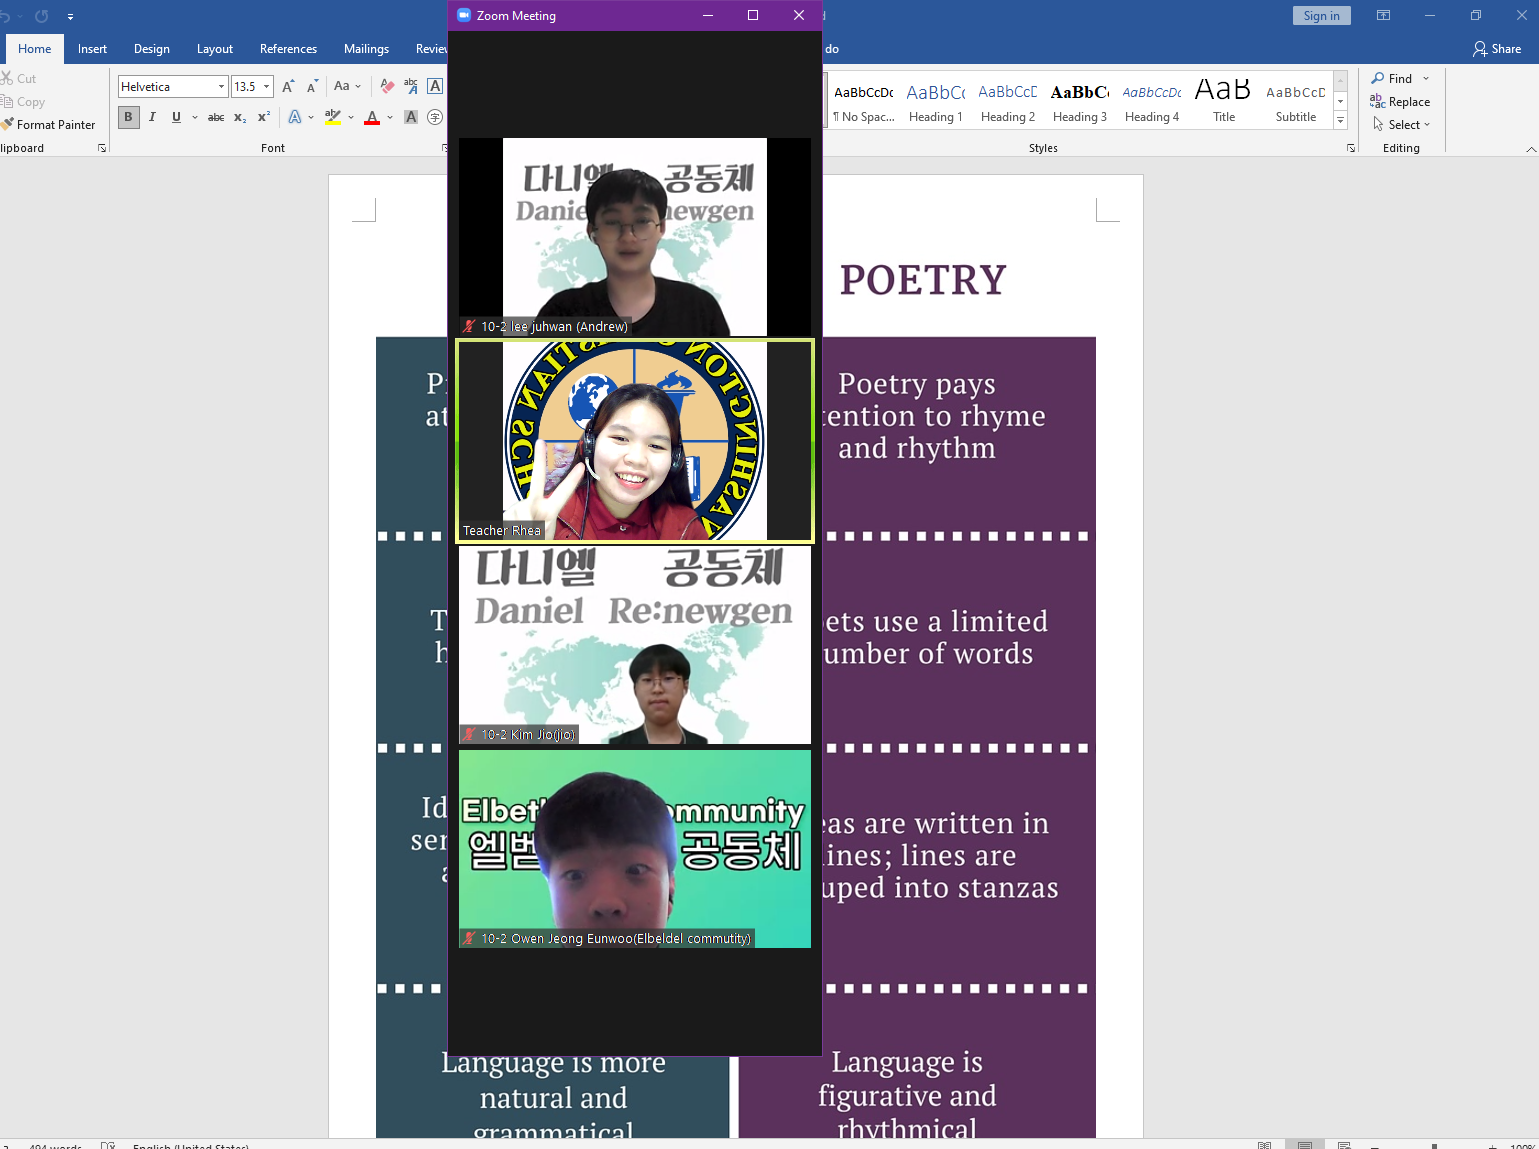
Task: Apply the Heading 3 style
Action: click(1080, 102)
